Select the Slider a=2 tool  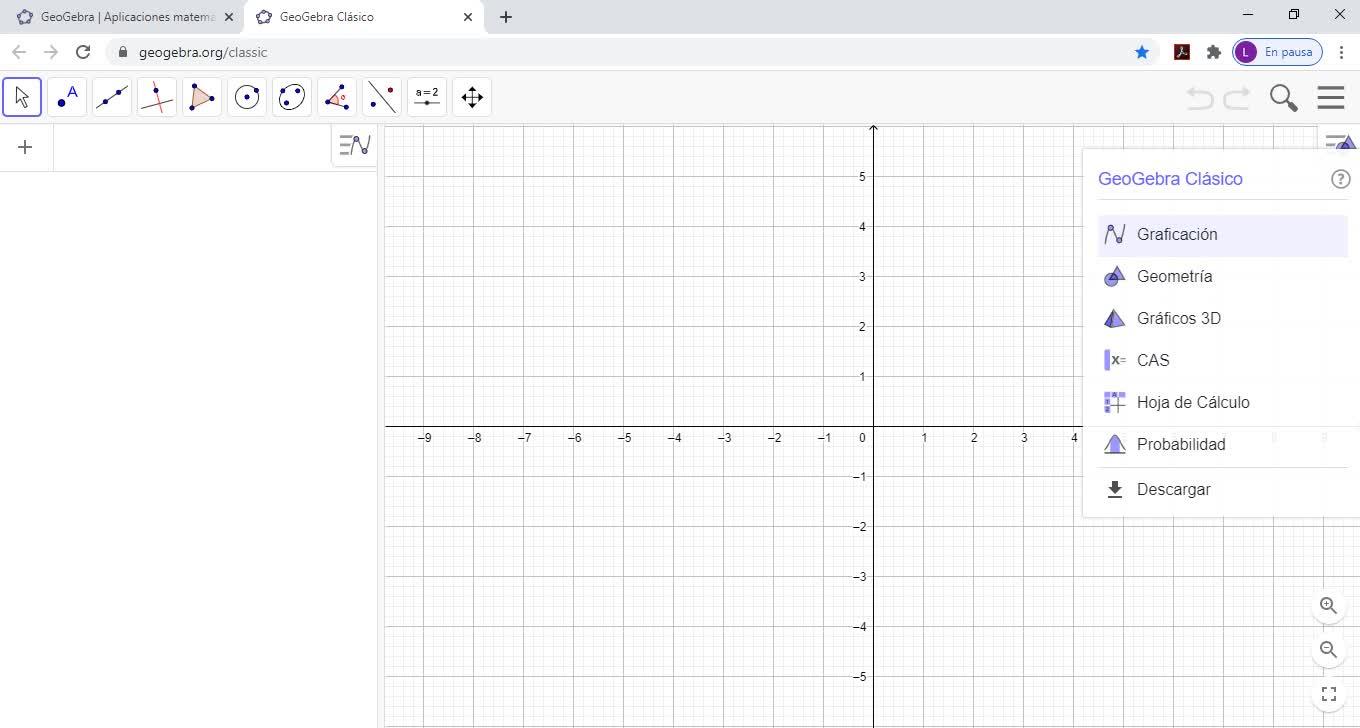pos(427,97)
